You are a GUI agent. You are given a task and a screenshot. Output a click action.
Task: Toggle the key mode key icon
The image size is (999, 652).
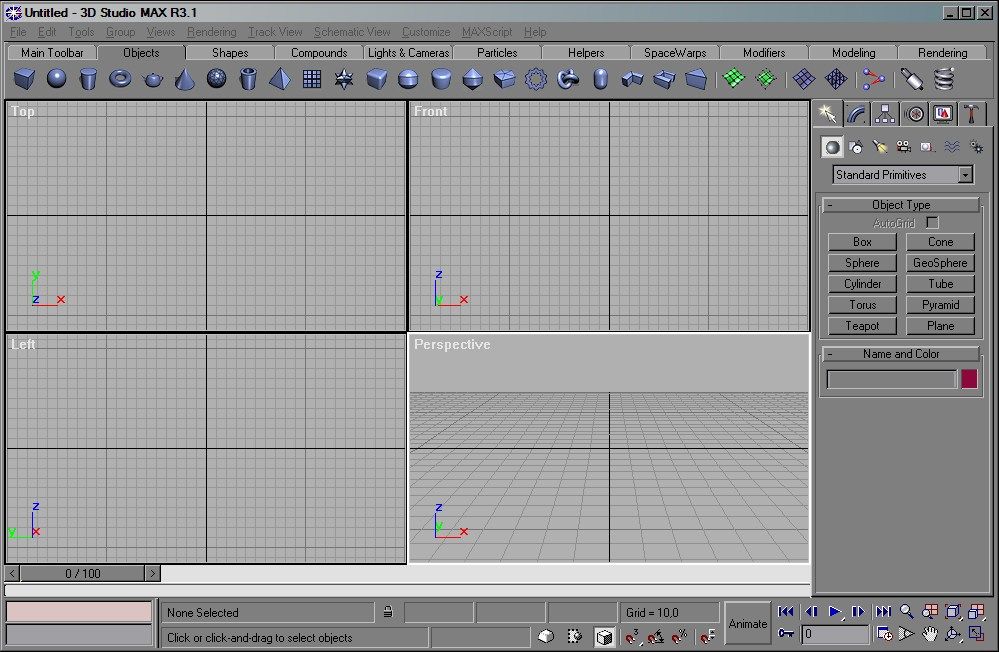click(786, 634)
